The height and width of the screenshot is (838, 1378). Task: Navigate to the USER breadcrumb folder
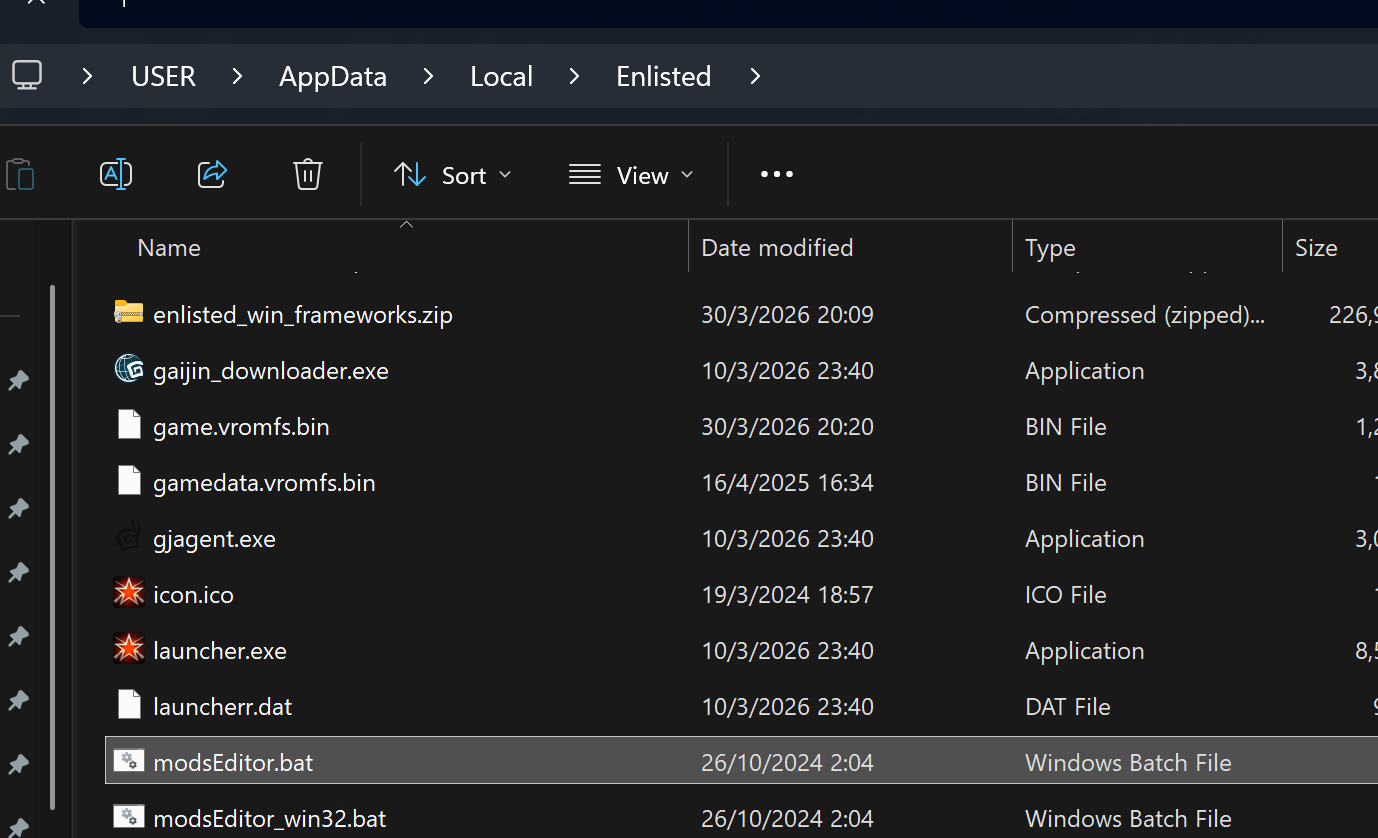pos(163,76)
